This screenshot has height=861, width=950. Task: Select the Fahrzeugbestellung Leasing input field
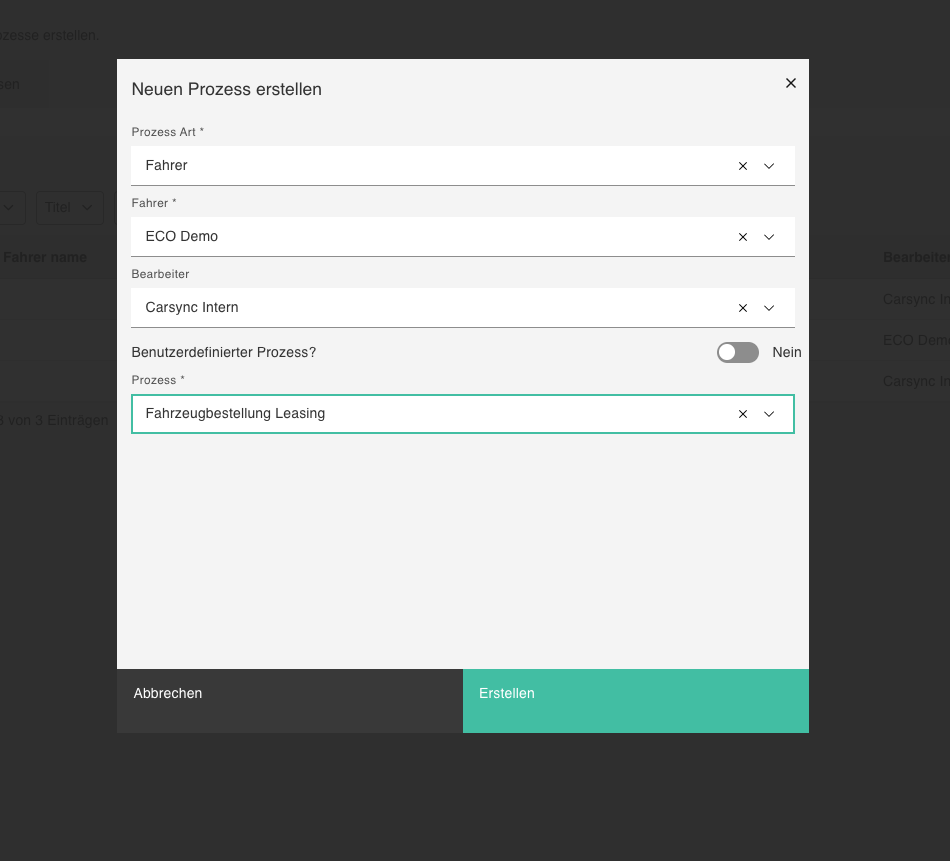click(463, 414)
